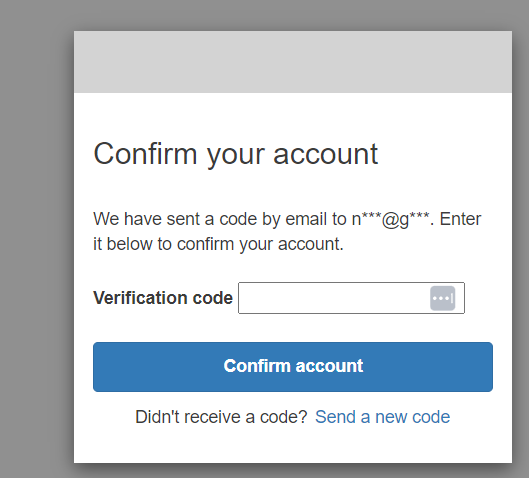Screen dimensions: 529x478
Task: Click 'it below to confirm your account' line
Action: [x=218, y=244]
